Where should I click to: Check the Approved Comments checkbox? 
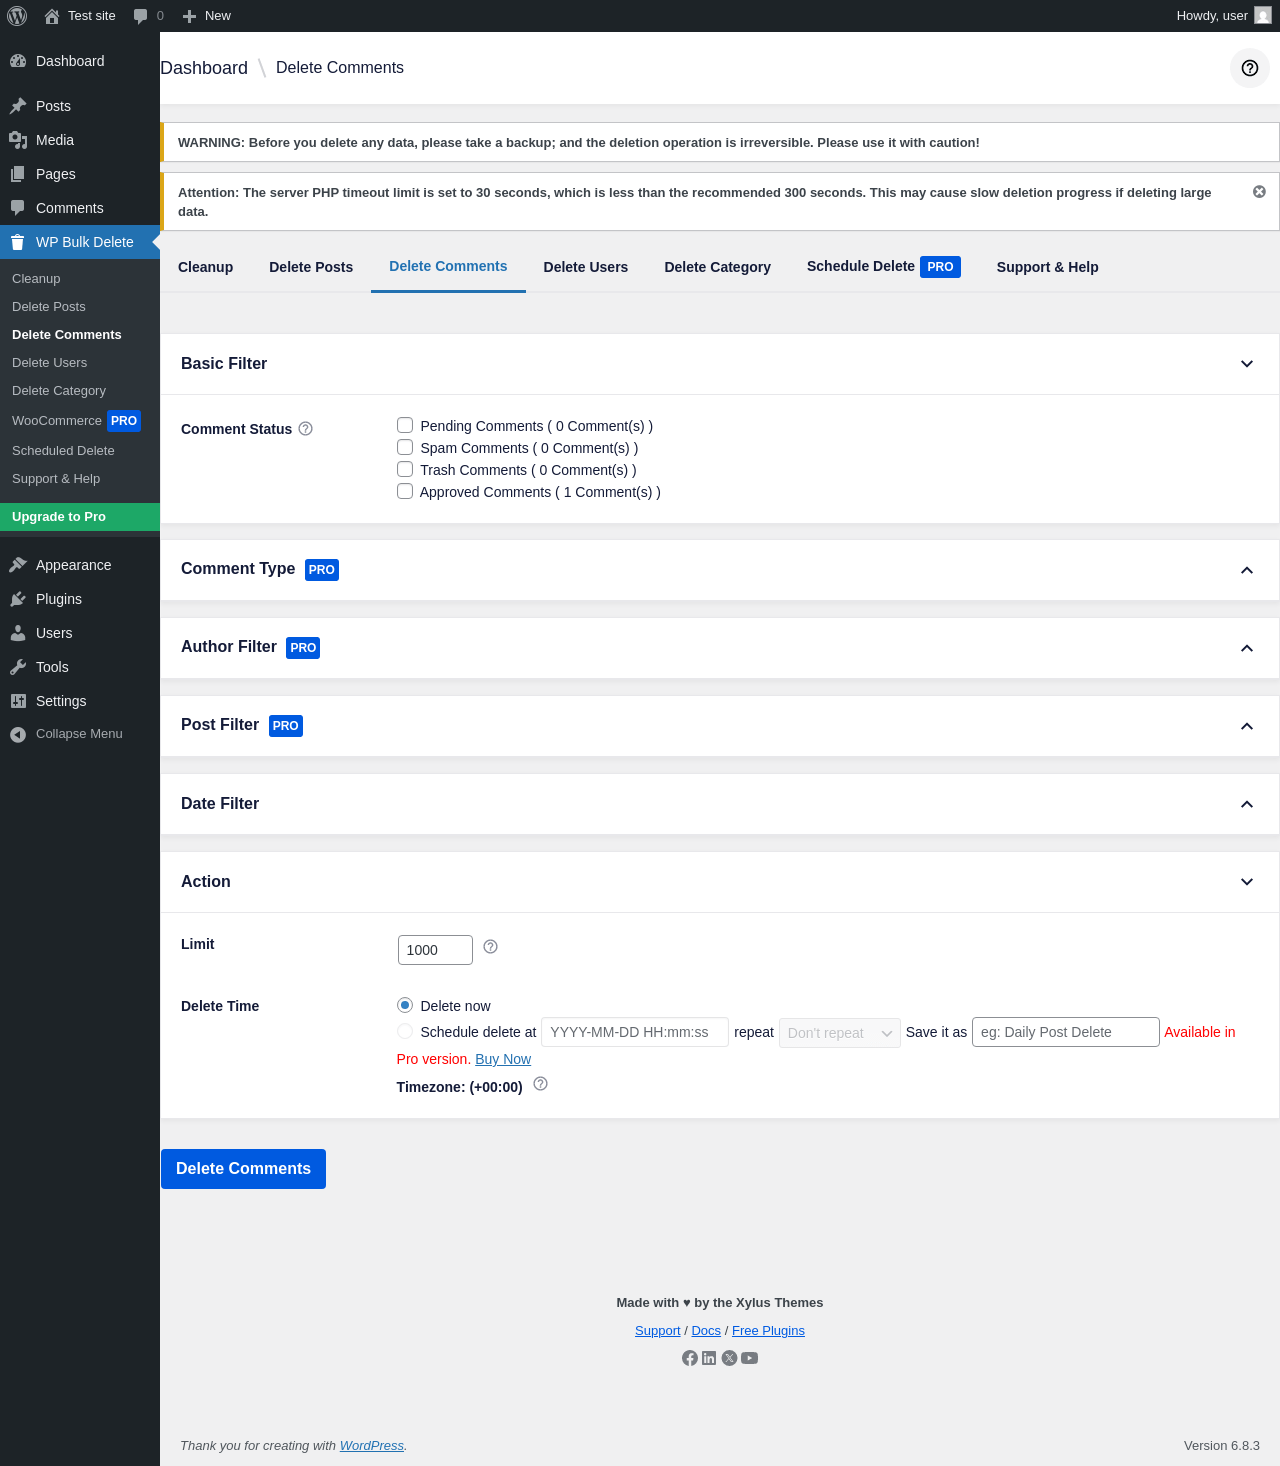coord(405,491)
